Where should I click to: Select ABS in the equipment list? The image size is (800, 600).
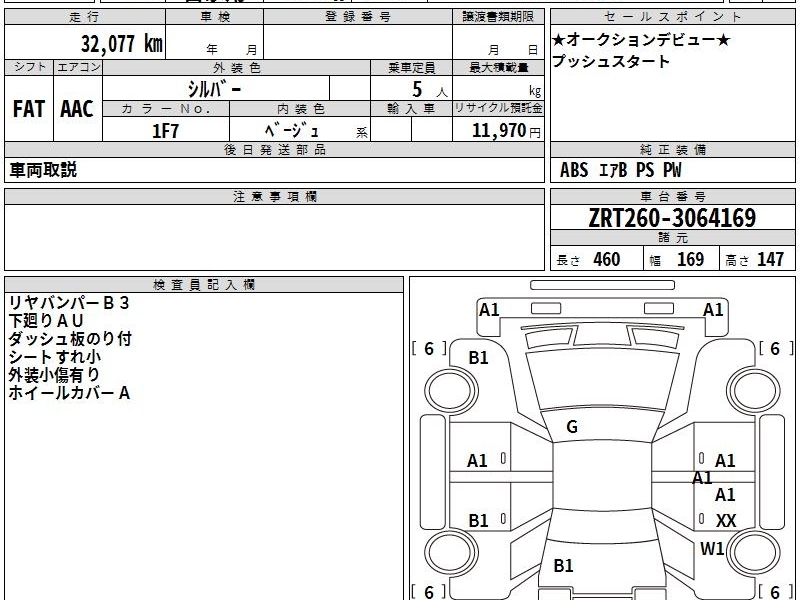[x=574, y=170]
